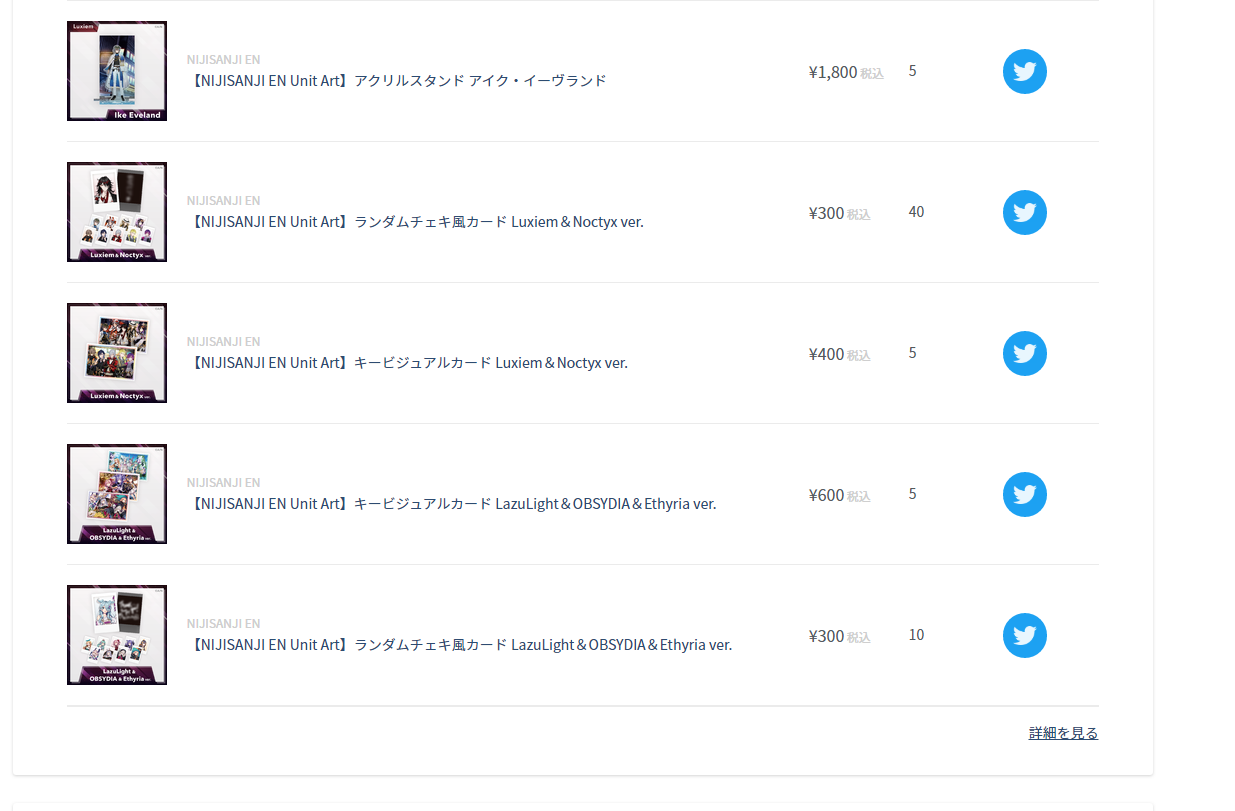Open アクリルスタンド アイク・イーヴランド product link
Screen dimensions: 1235x811
click(397, 81)
